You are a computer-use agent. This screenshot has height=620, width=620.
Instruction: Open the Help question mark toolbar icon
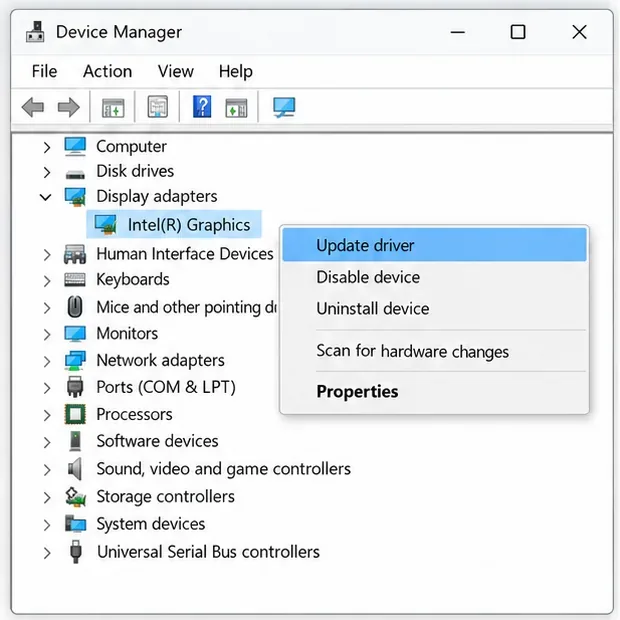202,106
